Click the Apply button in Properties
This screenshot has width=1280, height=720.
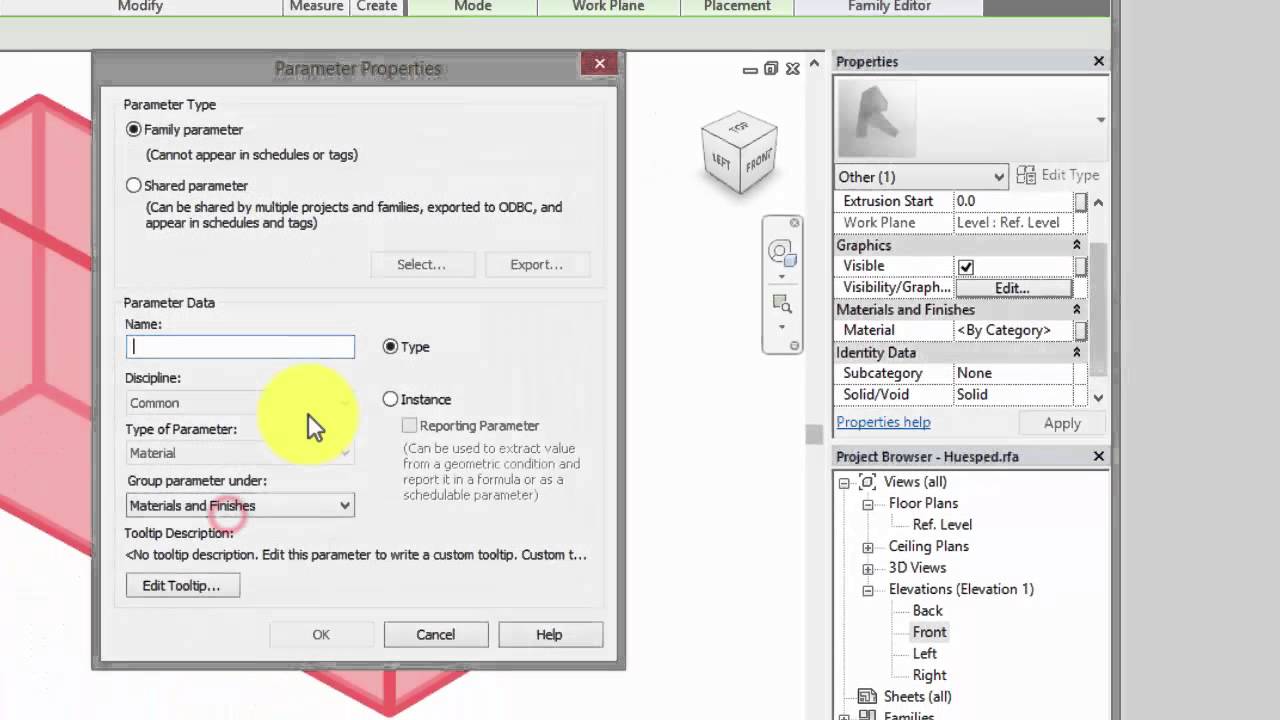(x=1062, y=424)
